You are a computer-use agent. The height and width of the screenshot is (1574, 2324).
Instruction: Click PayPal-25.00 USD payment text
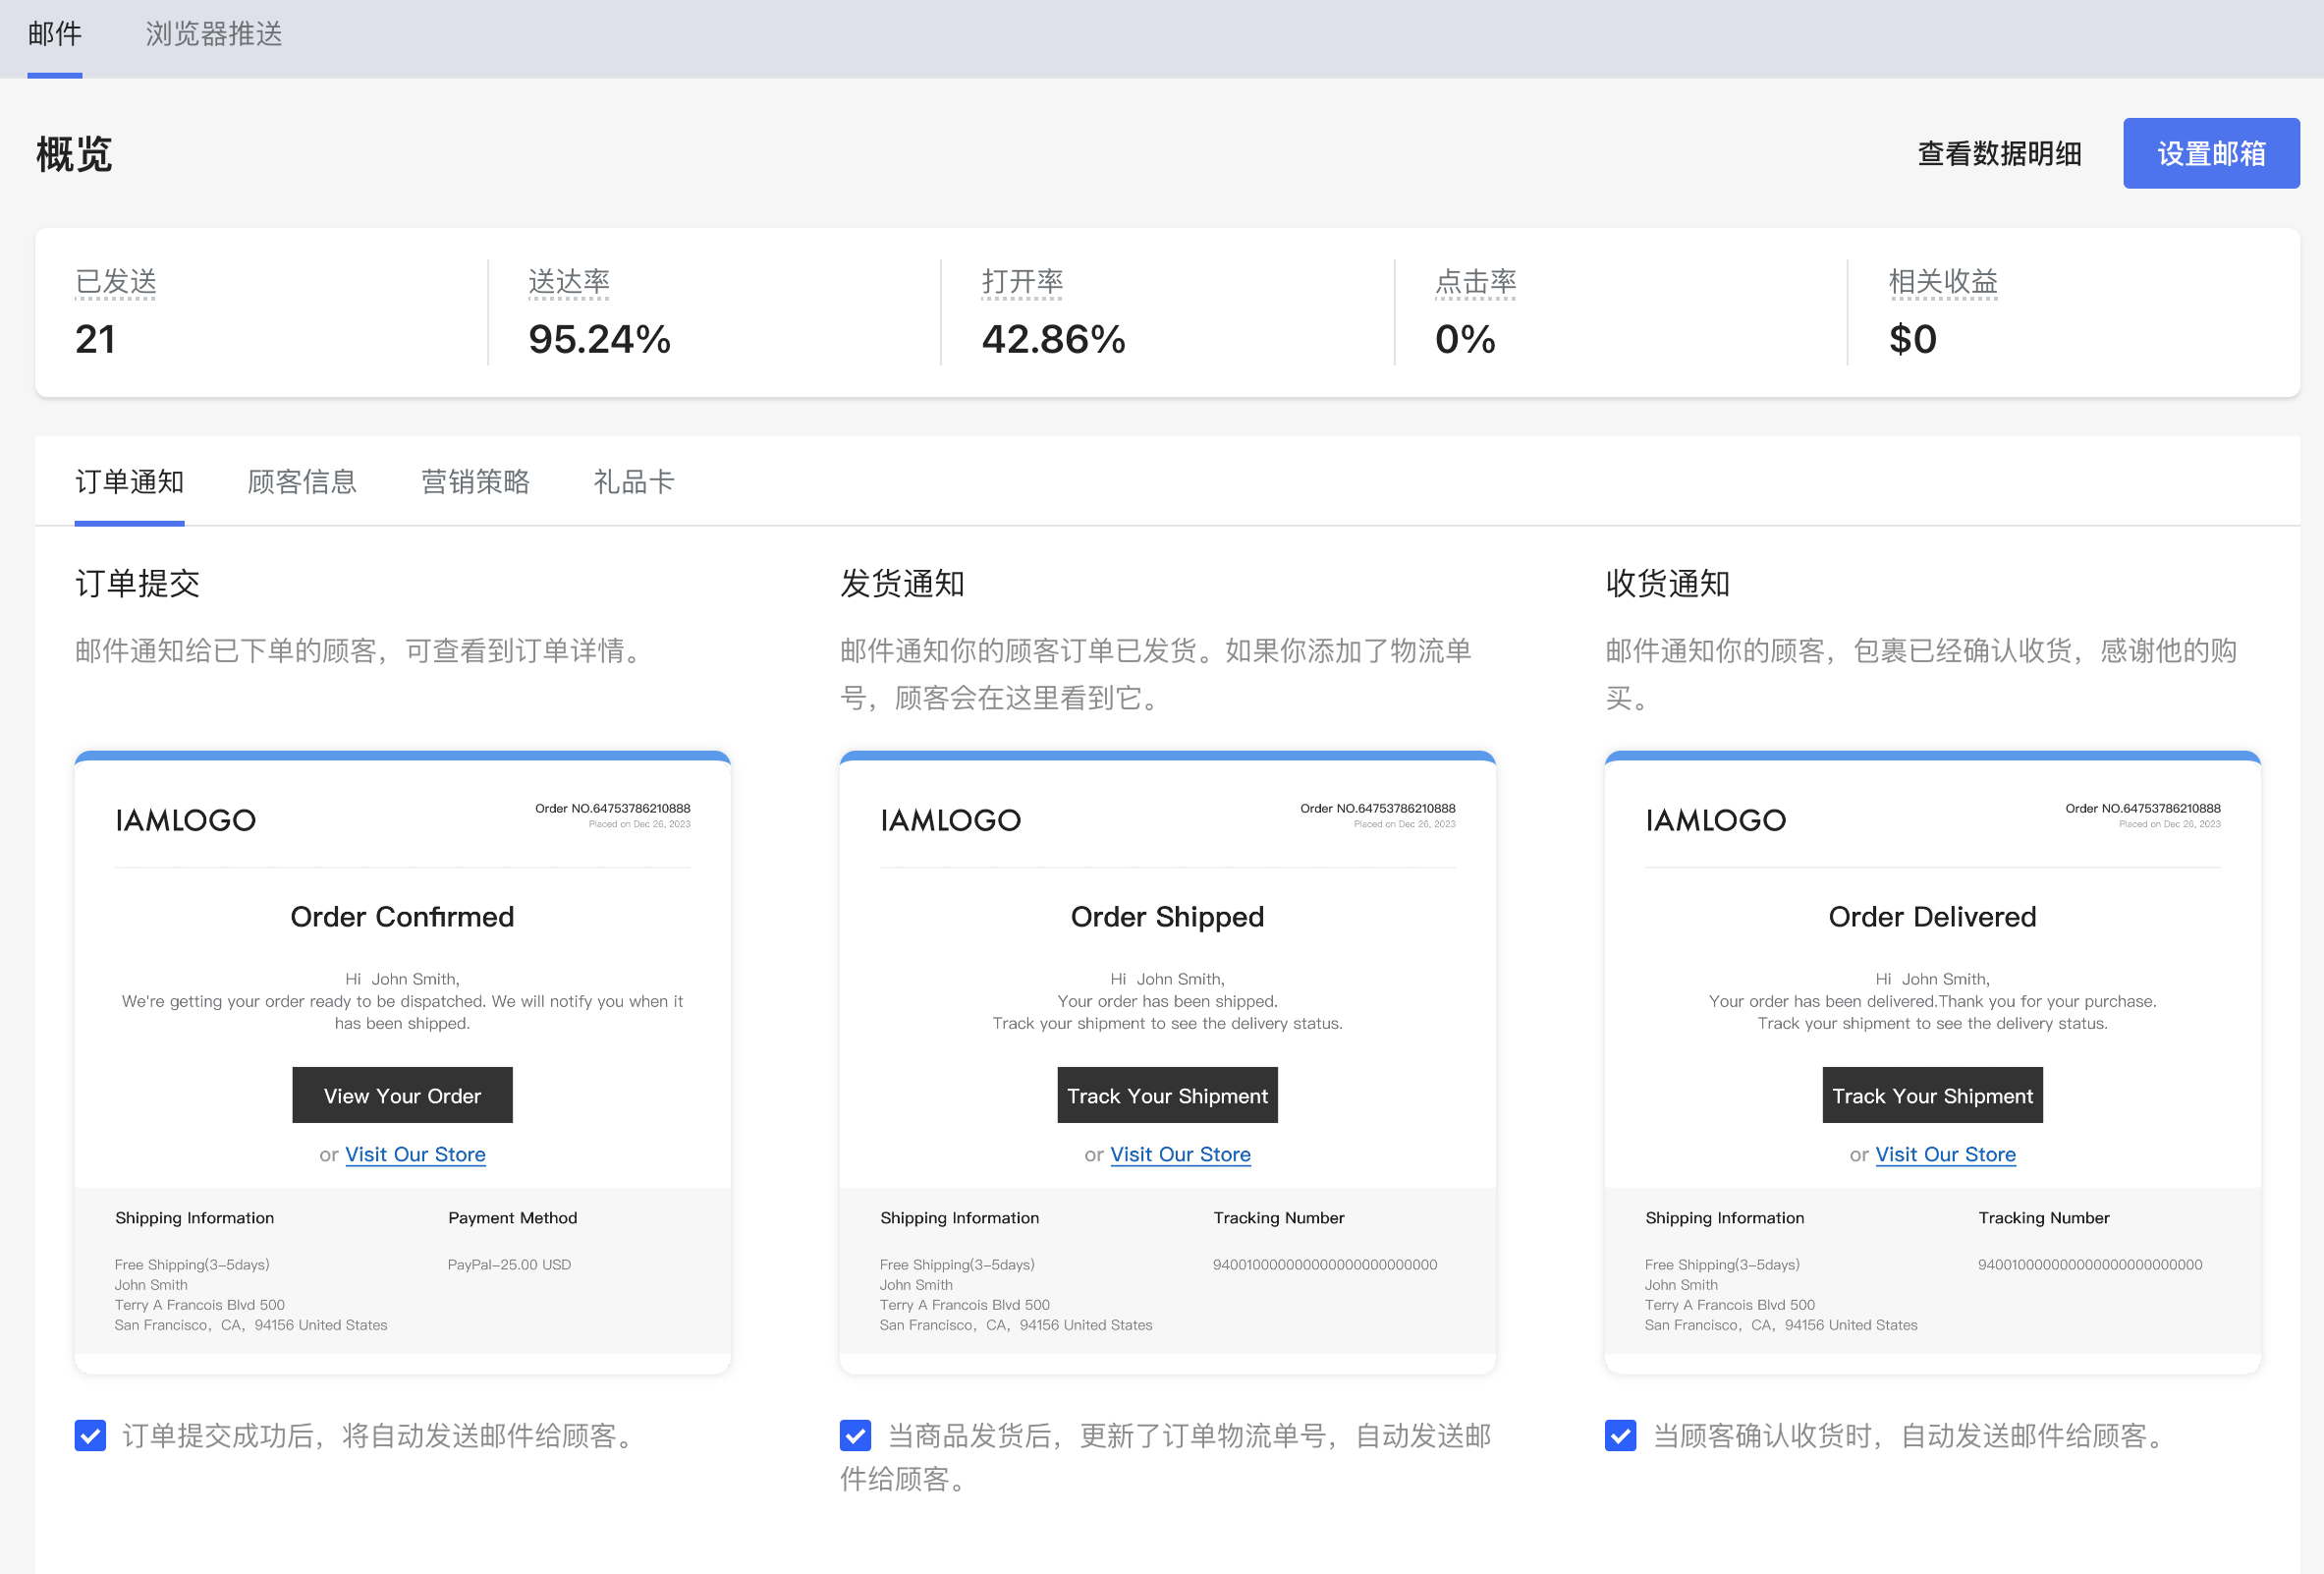[x=509, y=1264]
